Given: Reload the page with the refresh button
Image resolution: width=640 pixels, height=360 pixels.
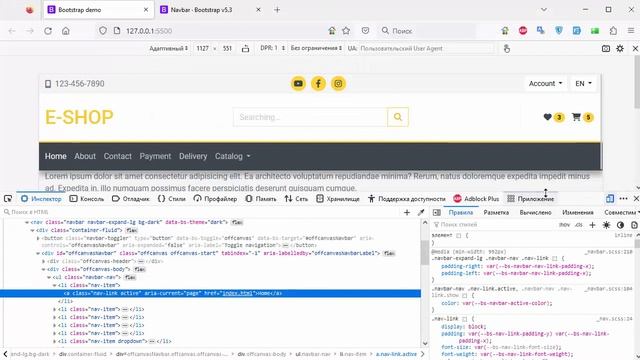Looking at the screenshot, I should coord(48,31).
